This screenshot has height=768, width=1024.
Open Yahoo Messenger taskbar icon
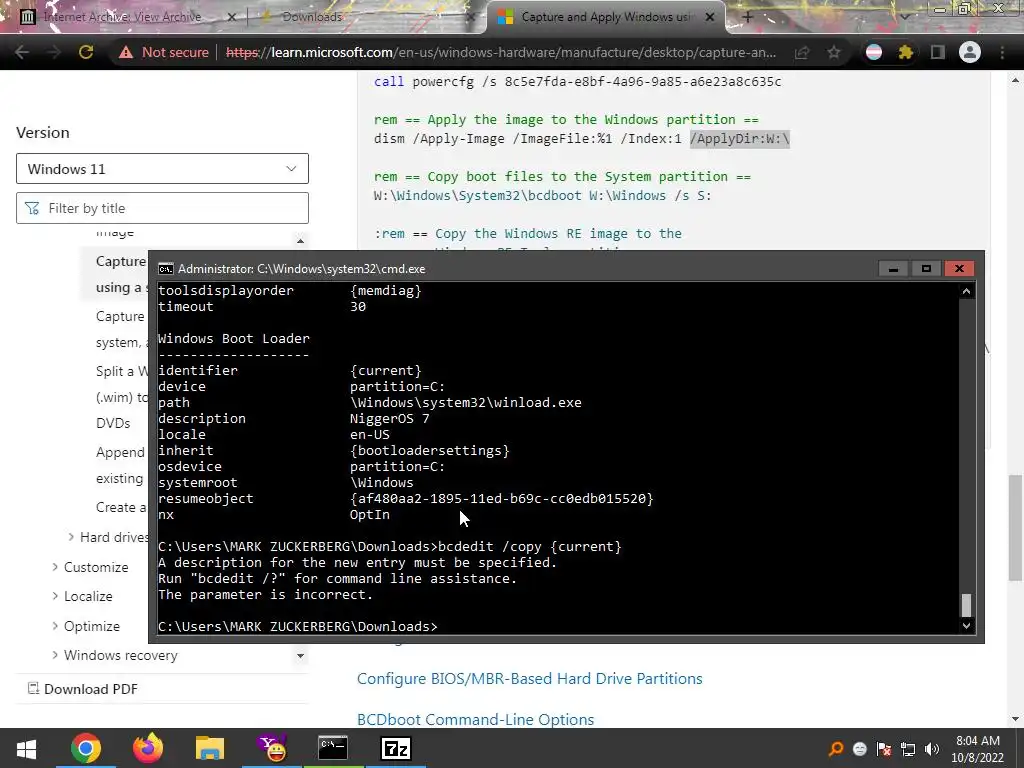[272, 749]
